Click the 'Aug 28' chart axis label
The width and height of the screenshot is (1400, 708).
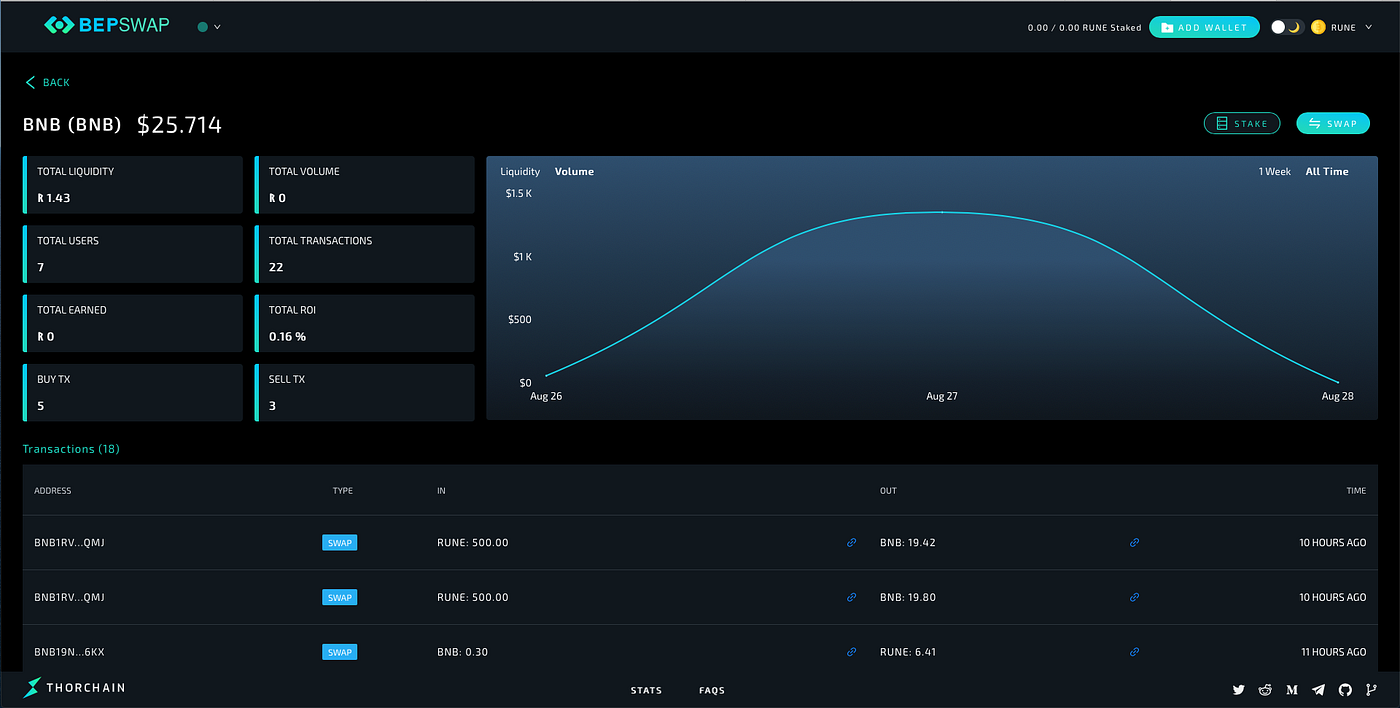pyautogui.click(x=1337, y=397)
